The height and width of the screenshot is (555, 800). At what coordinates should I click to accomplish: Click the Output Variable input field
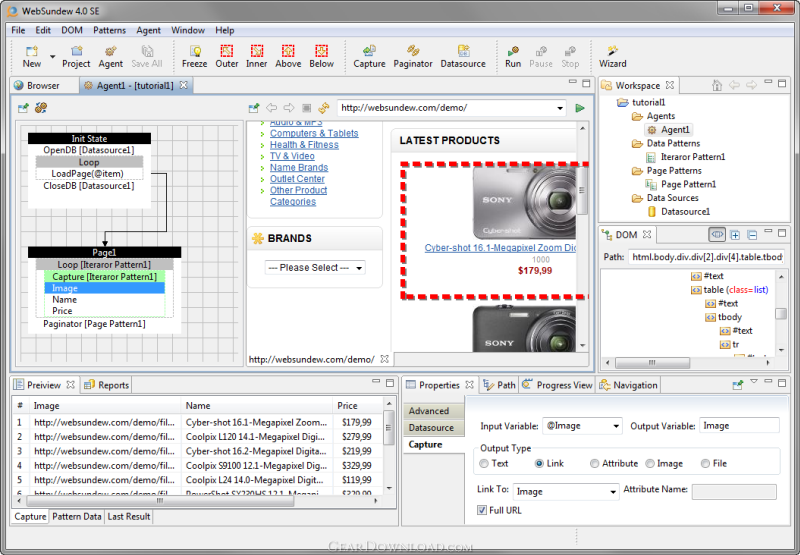point(739,426)
